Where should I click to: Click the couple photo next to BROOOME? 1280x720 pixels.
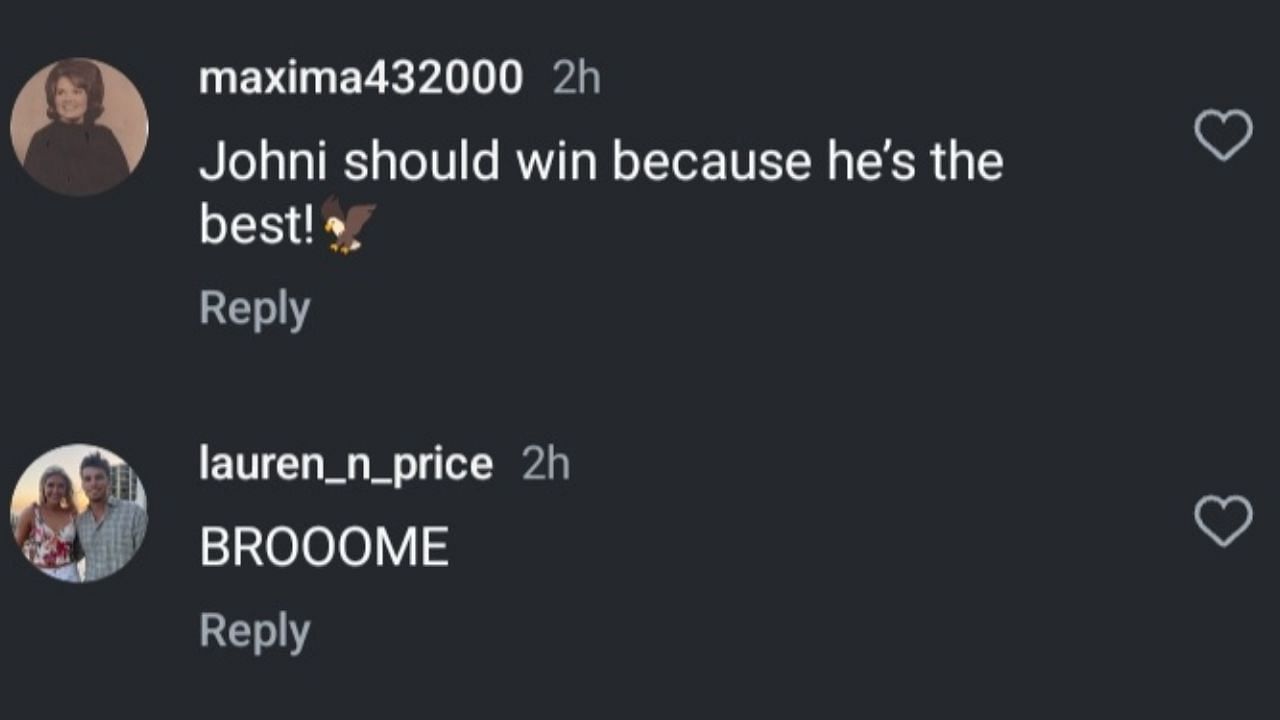point(79,513)
